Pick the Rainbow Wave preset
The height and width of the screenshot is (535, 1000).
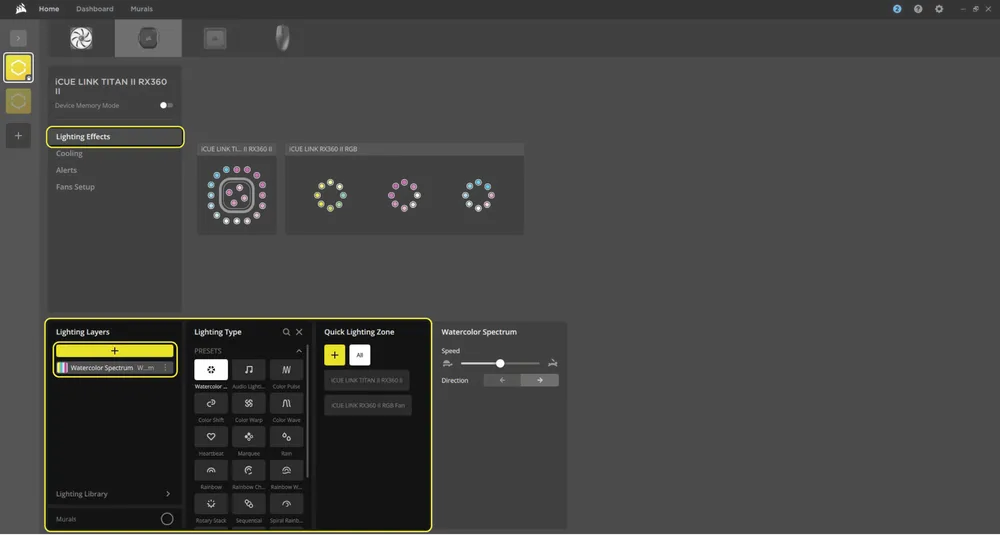(x=286, y=470)
